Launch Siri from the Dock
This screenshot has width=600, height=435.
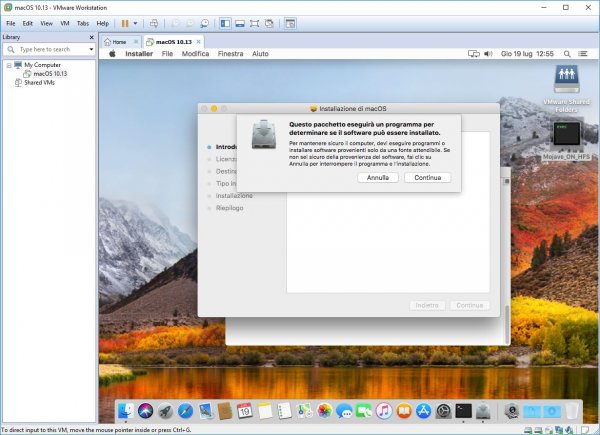145,411
